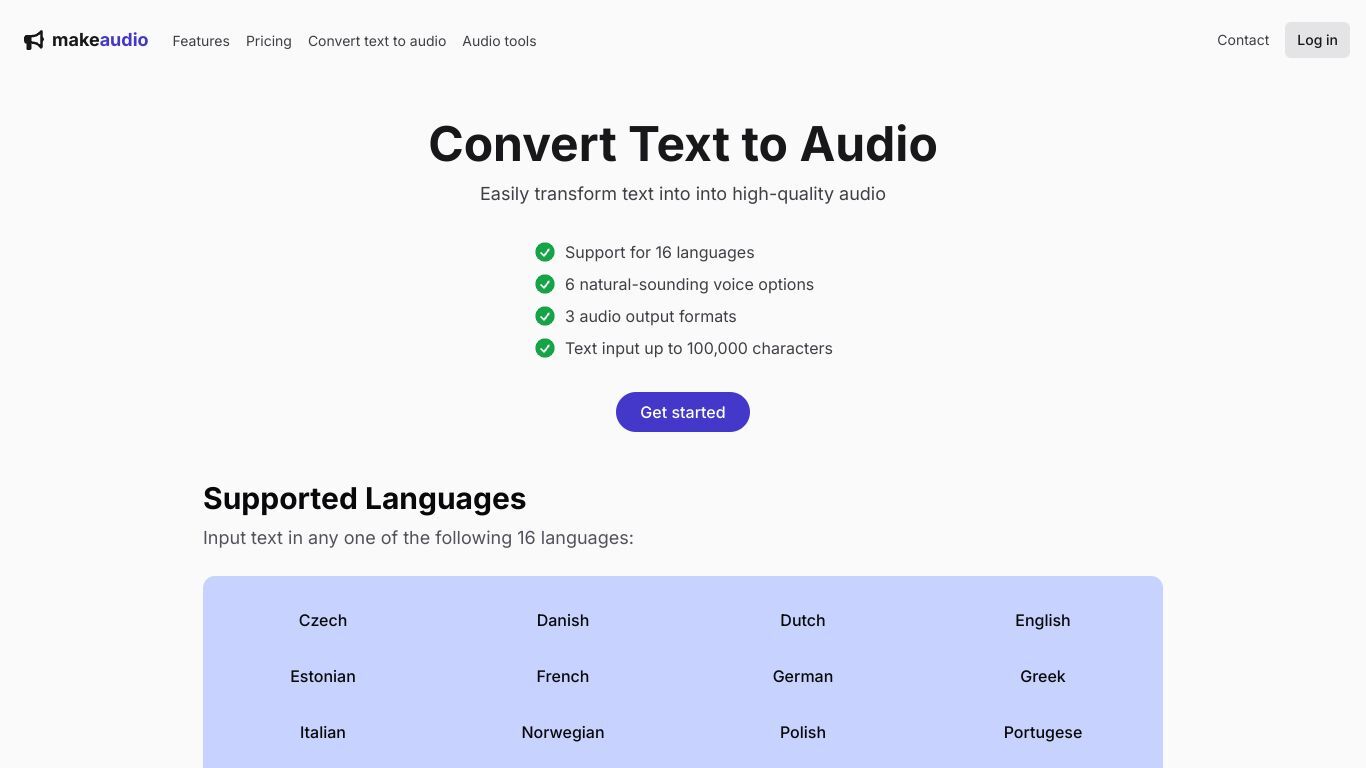Click '6 natural-sounding voice options' text
Screen dimensions: 1366x768
tap(689, 284)
